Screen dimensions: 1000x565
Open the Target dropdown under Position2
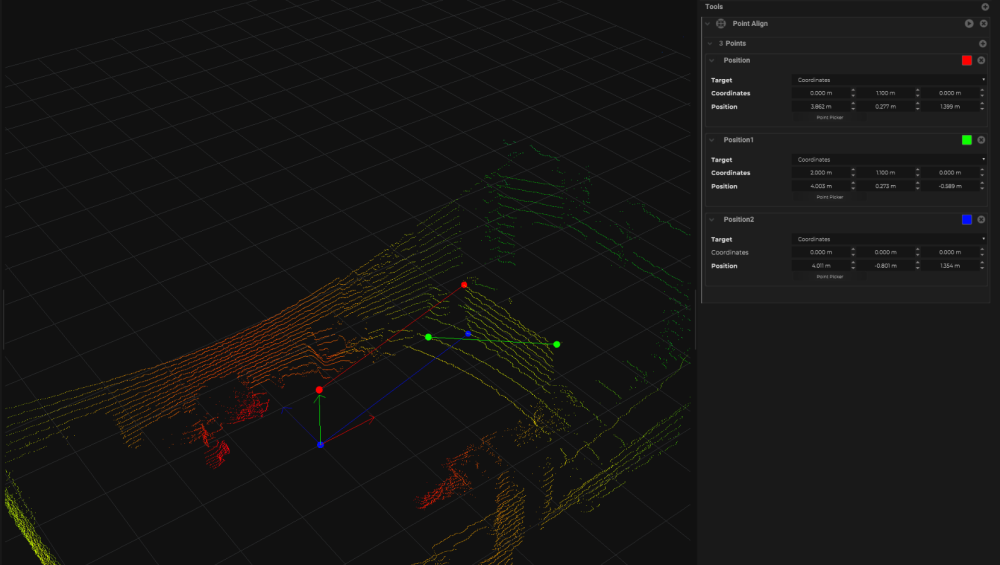click(x=889, y=240)
